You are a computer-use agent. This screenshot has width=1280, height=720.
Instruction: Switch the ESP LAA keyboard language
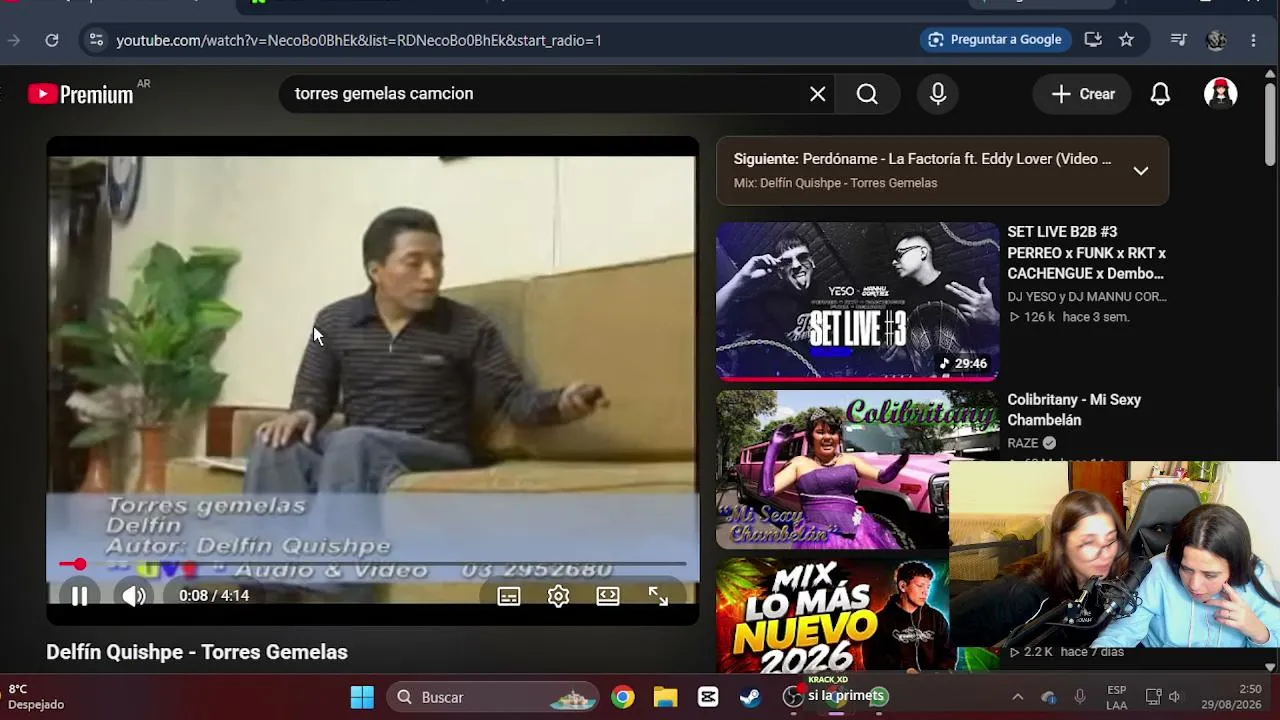[1117, 697]
